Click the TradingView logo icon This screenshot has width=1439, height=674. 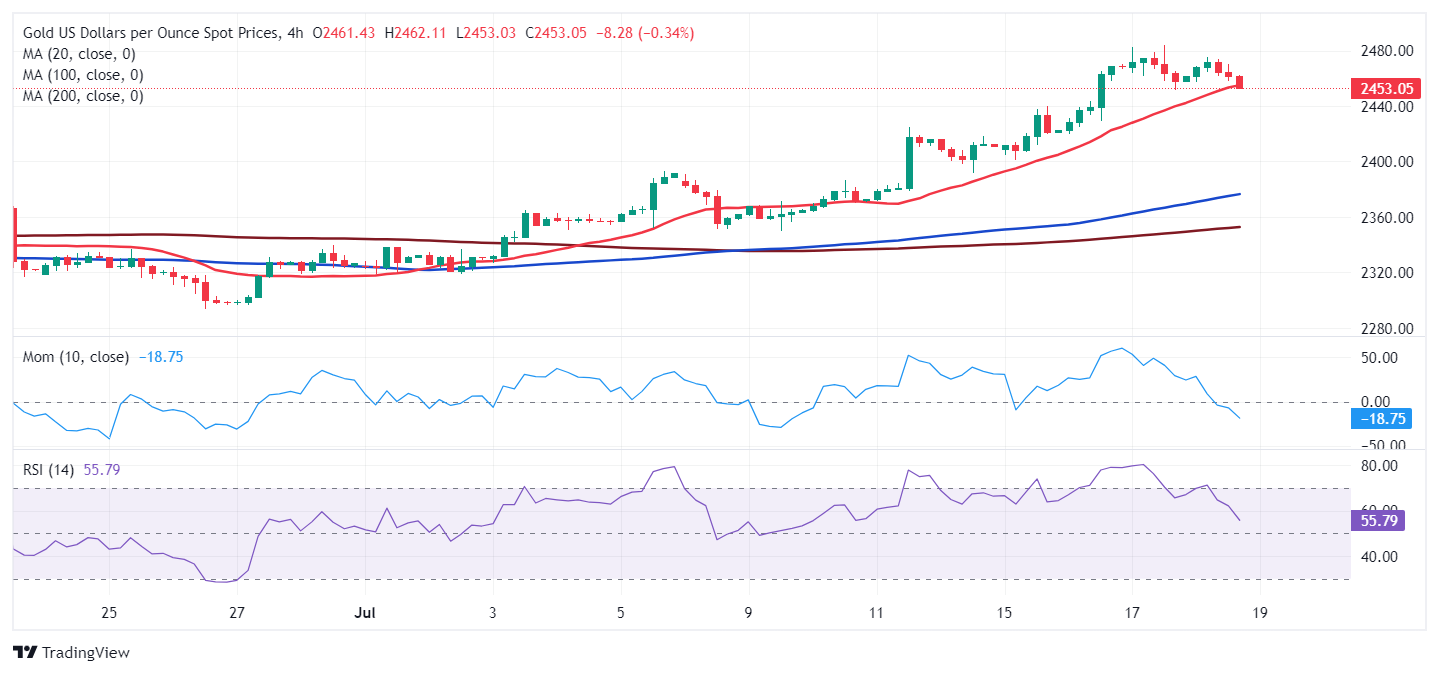coord(25,652)
